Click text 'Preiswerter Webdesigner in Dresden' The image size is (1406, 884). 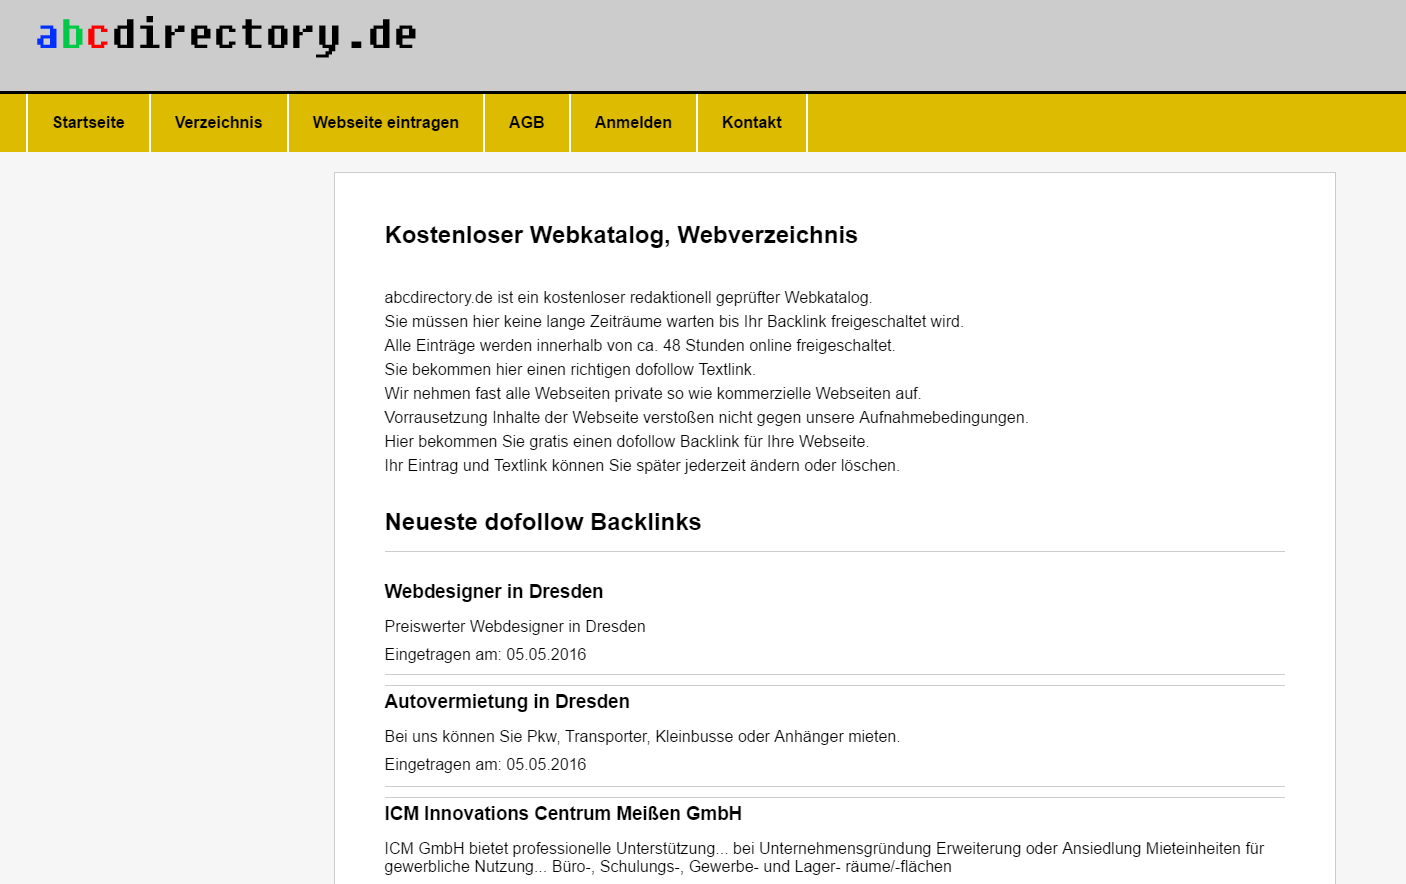[515, 626]
